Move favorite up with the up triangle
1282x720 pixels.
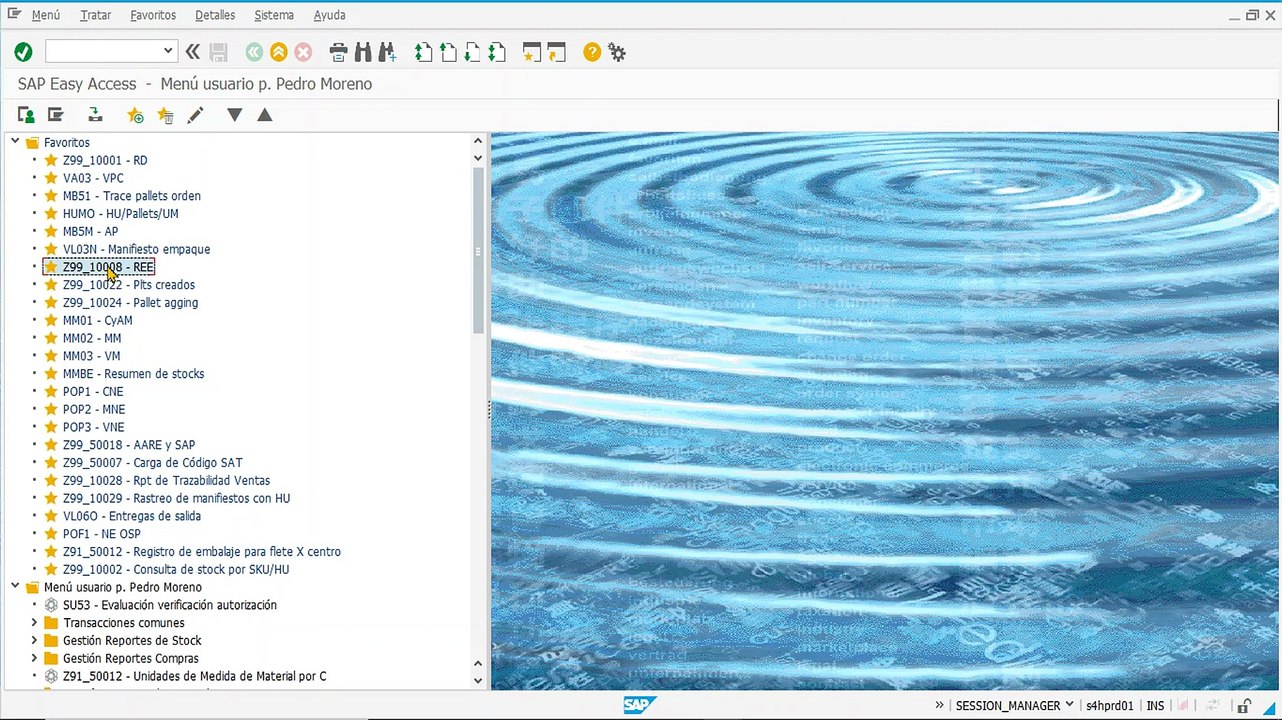(264, 115)
